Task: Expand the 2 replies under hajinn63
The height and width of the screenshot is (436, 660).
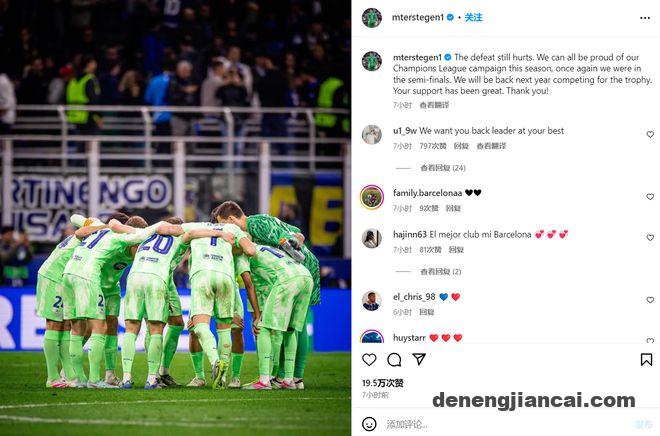Action: pyautogui.click(x=441, y=272)
